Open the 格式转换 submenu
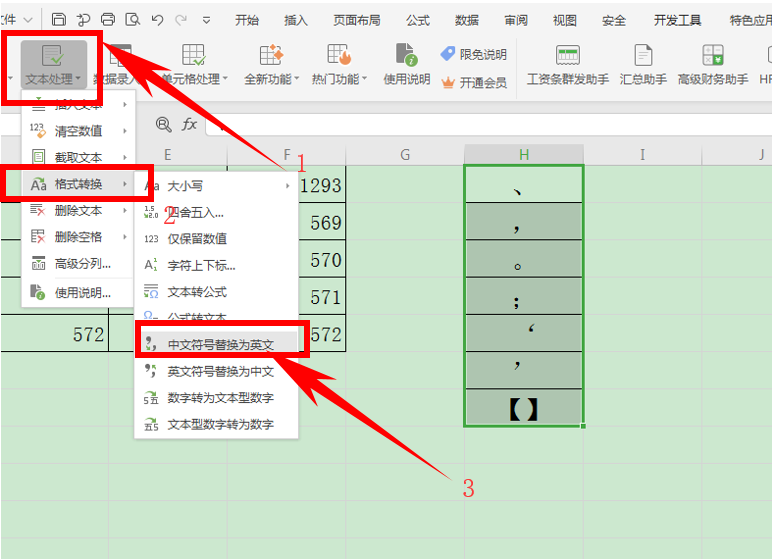This screenshot has width=772, height=560. tap(78, 184)
